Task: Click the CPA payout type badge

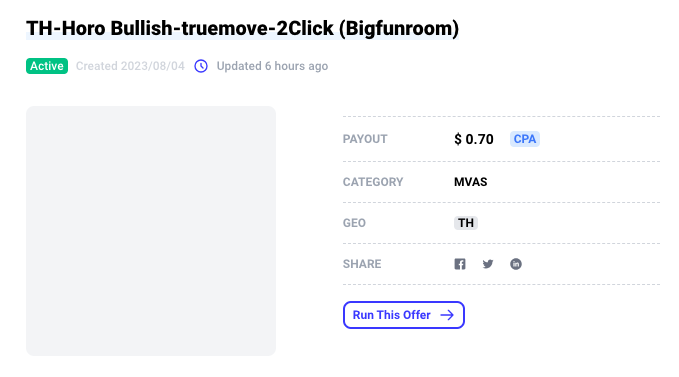Action: click(525, 139)
